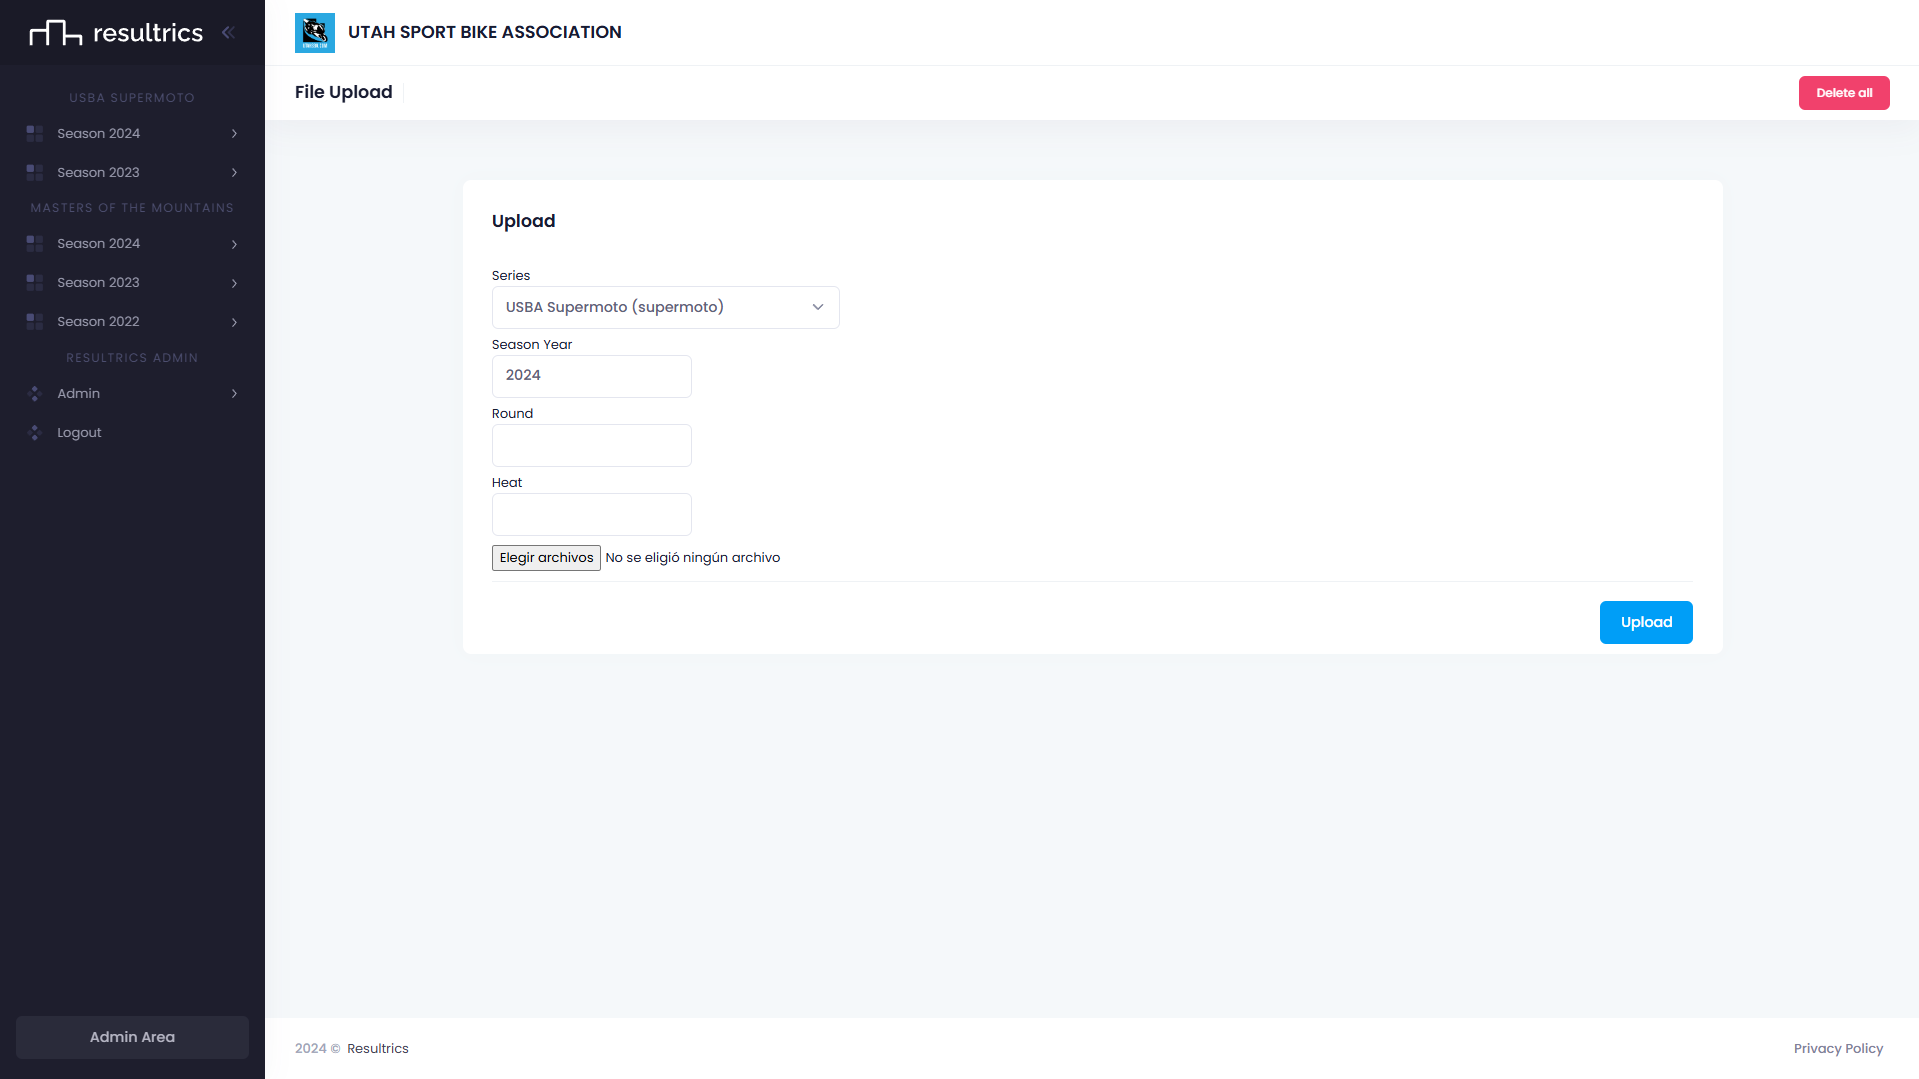The width and height of the screenshot is (1919, 1079).
Task: Open USBA Supermoto Season 2024 menu item
Action: (x=98, y=134)
